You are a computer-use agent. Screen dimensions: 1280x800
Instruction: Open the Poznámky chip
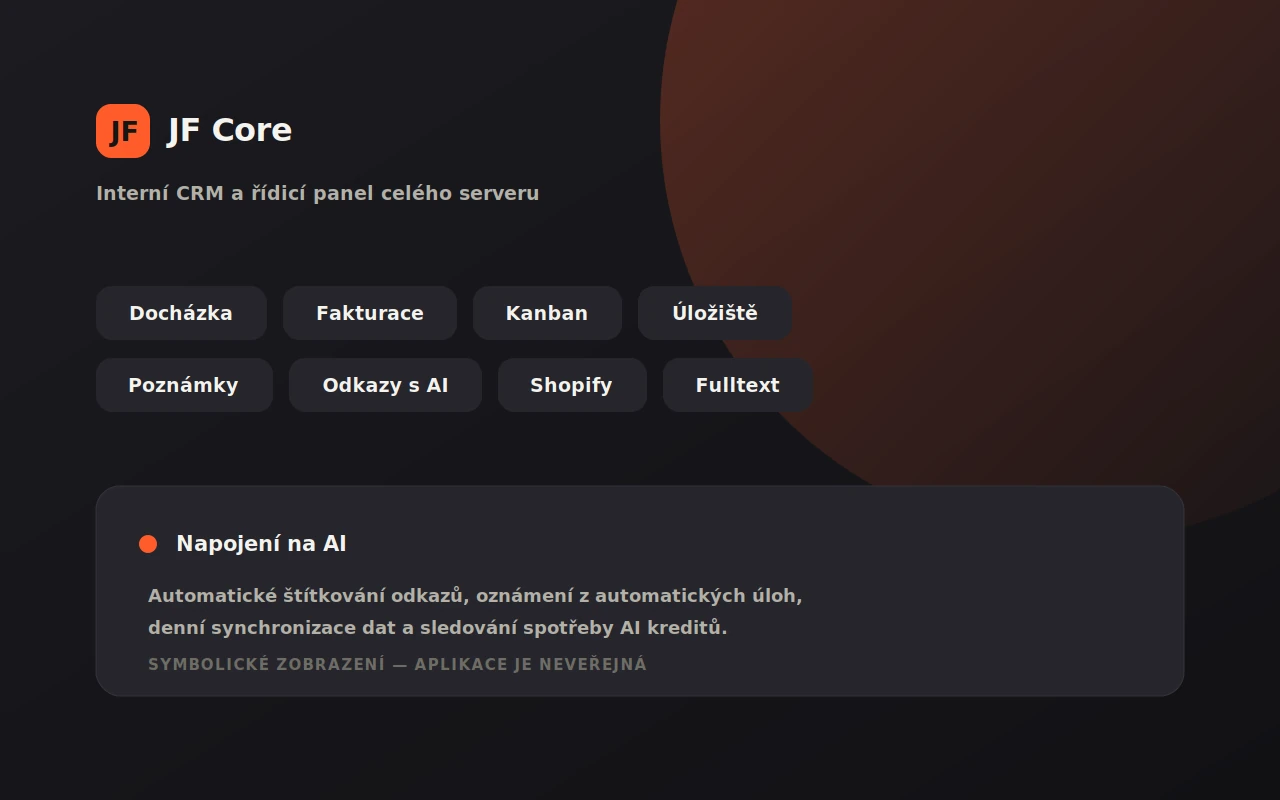point(184,385)
